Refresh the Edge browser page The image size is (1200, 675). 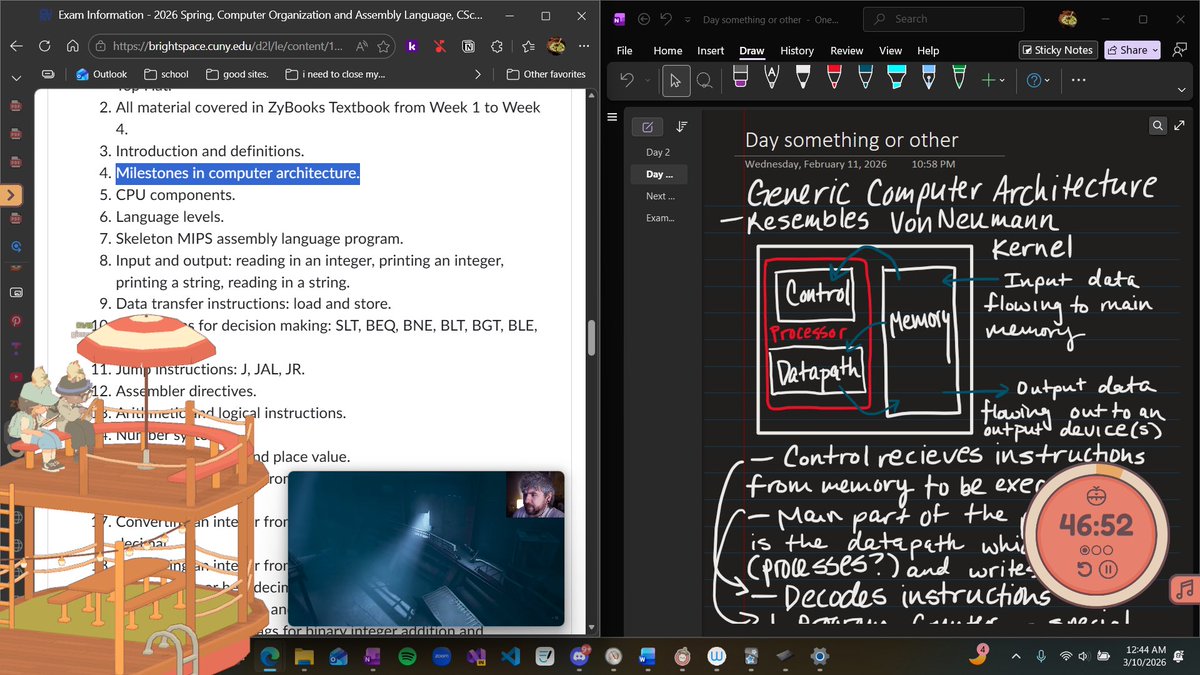point(44,46)
